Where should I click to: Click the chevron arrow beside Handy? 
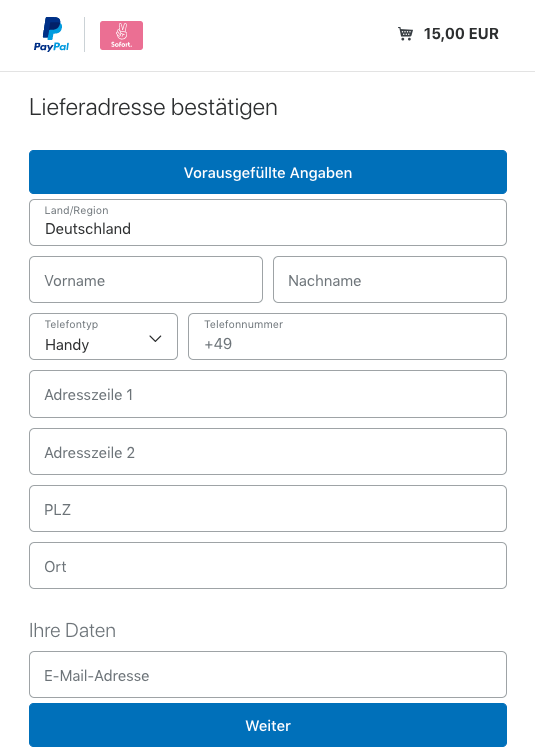[x=155, y=339]
